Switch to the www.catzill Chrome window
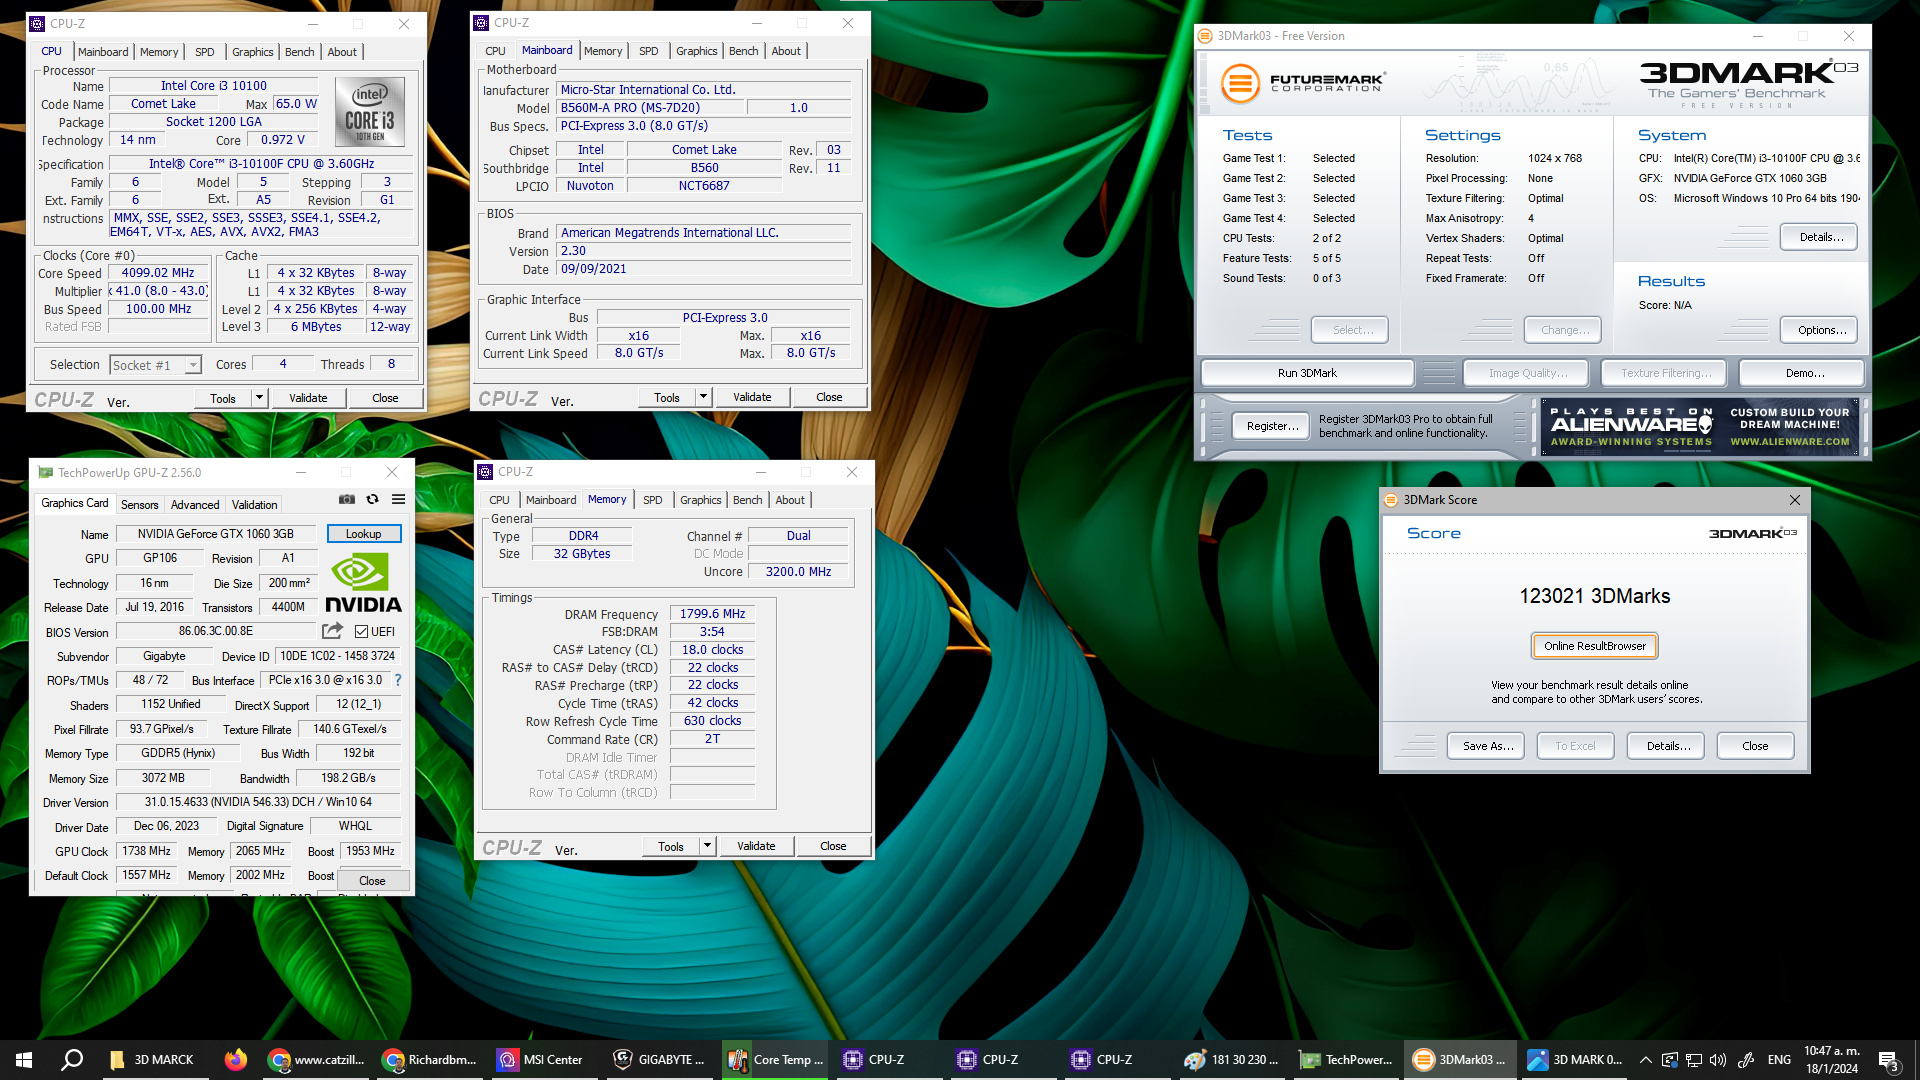The width and height of the screenshot is (1920, 1080). [x=318, y=1060]
